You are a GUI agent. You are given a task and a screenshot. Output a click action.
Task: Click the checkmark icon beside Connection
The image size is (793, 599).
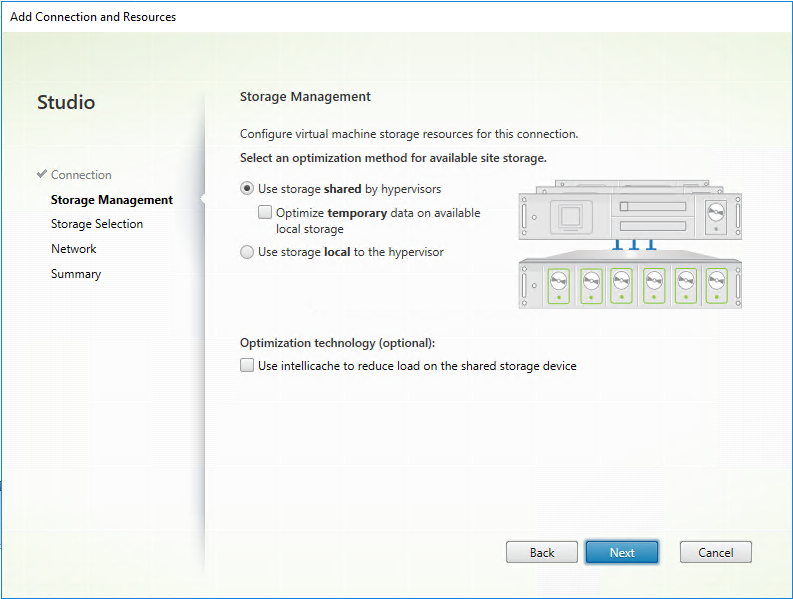click(42, 175)
